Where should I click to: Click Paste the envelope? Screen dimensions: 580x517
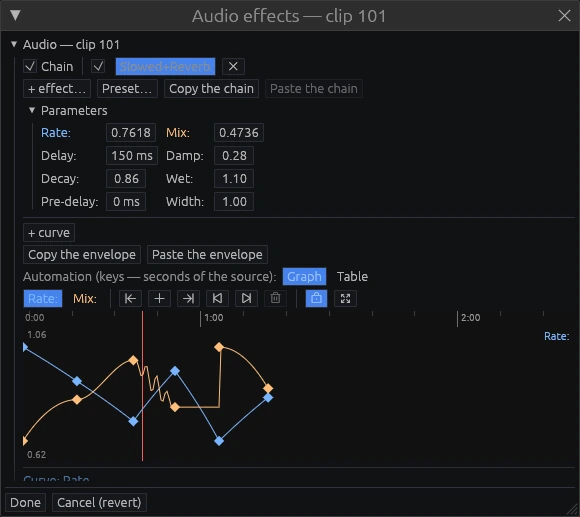[207, 254]
